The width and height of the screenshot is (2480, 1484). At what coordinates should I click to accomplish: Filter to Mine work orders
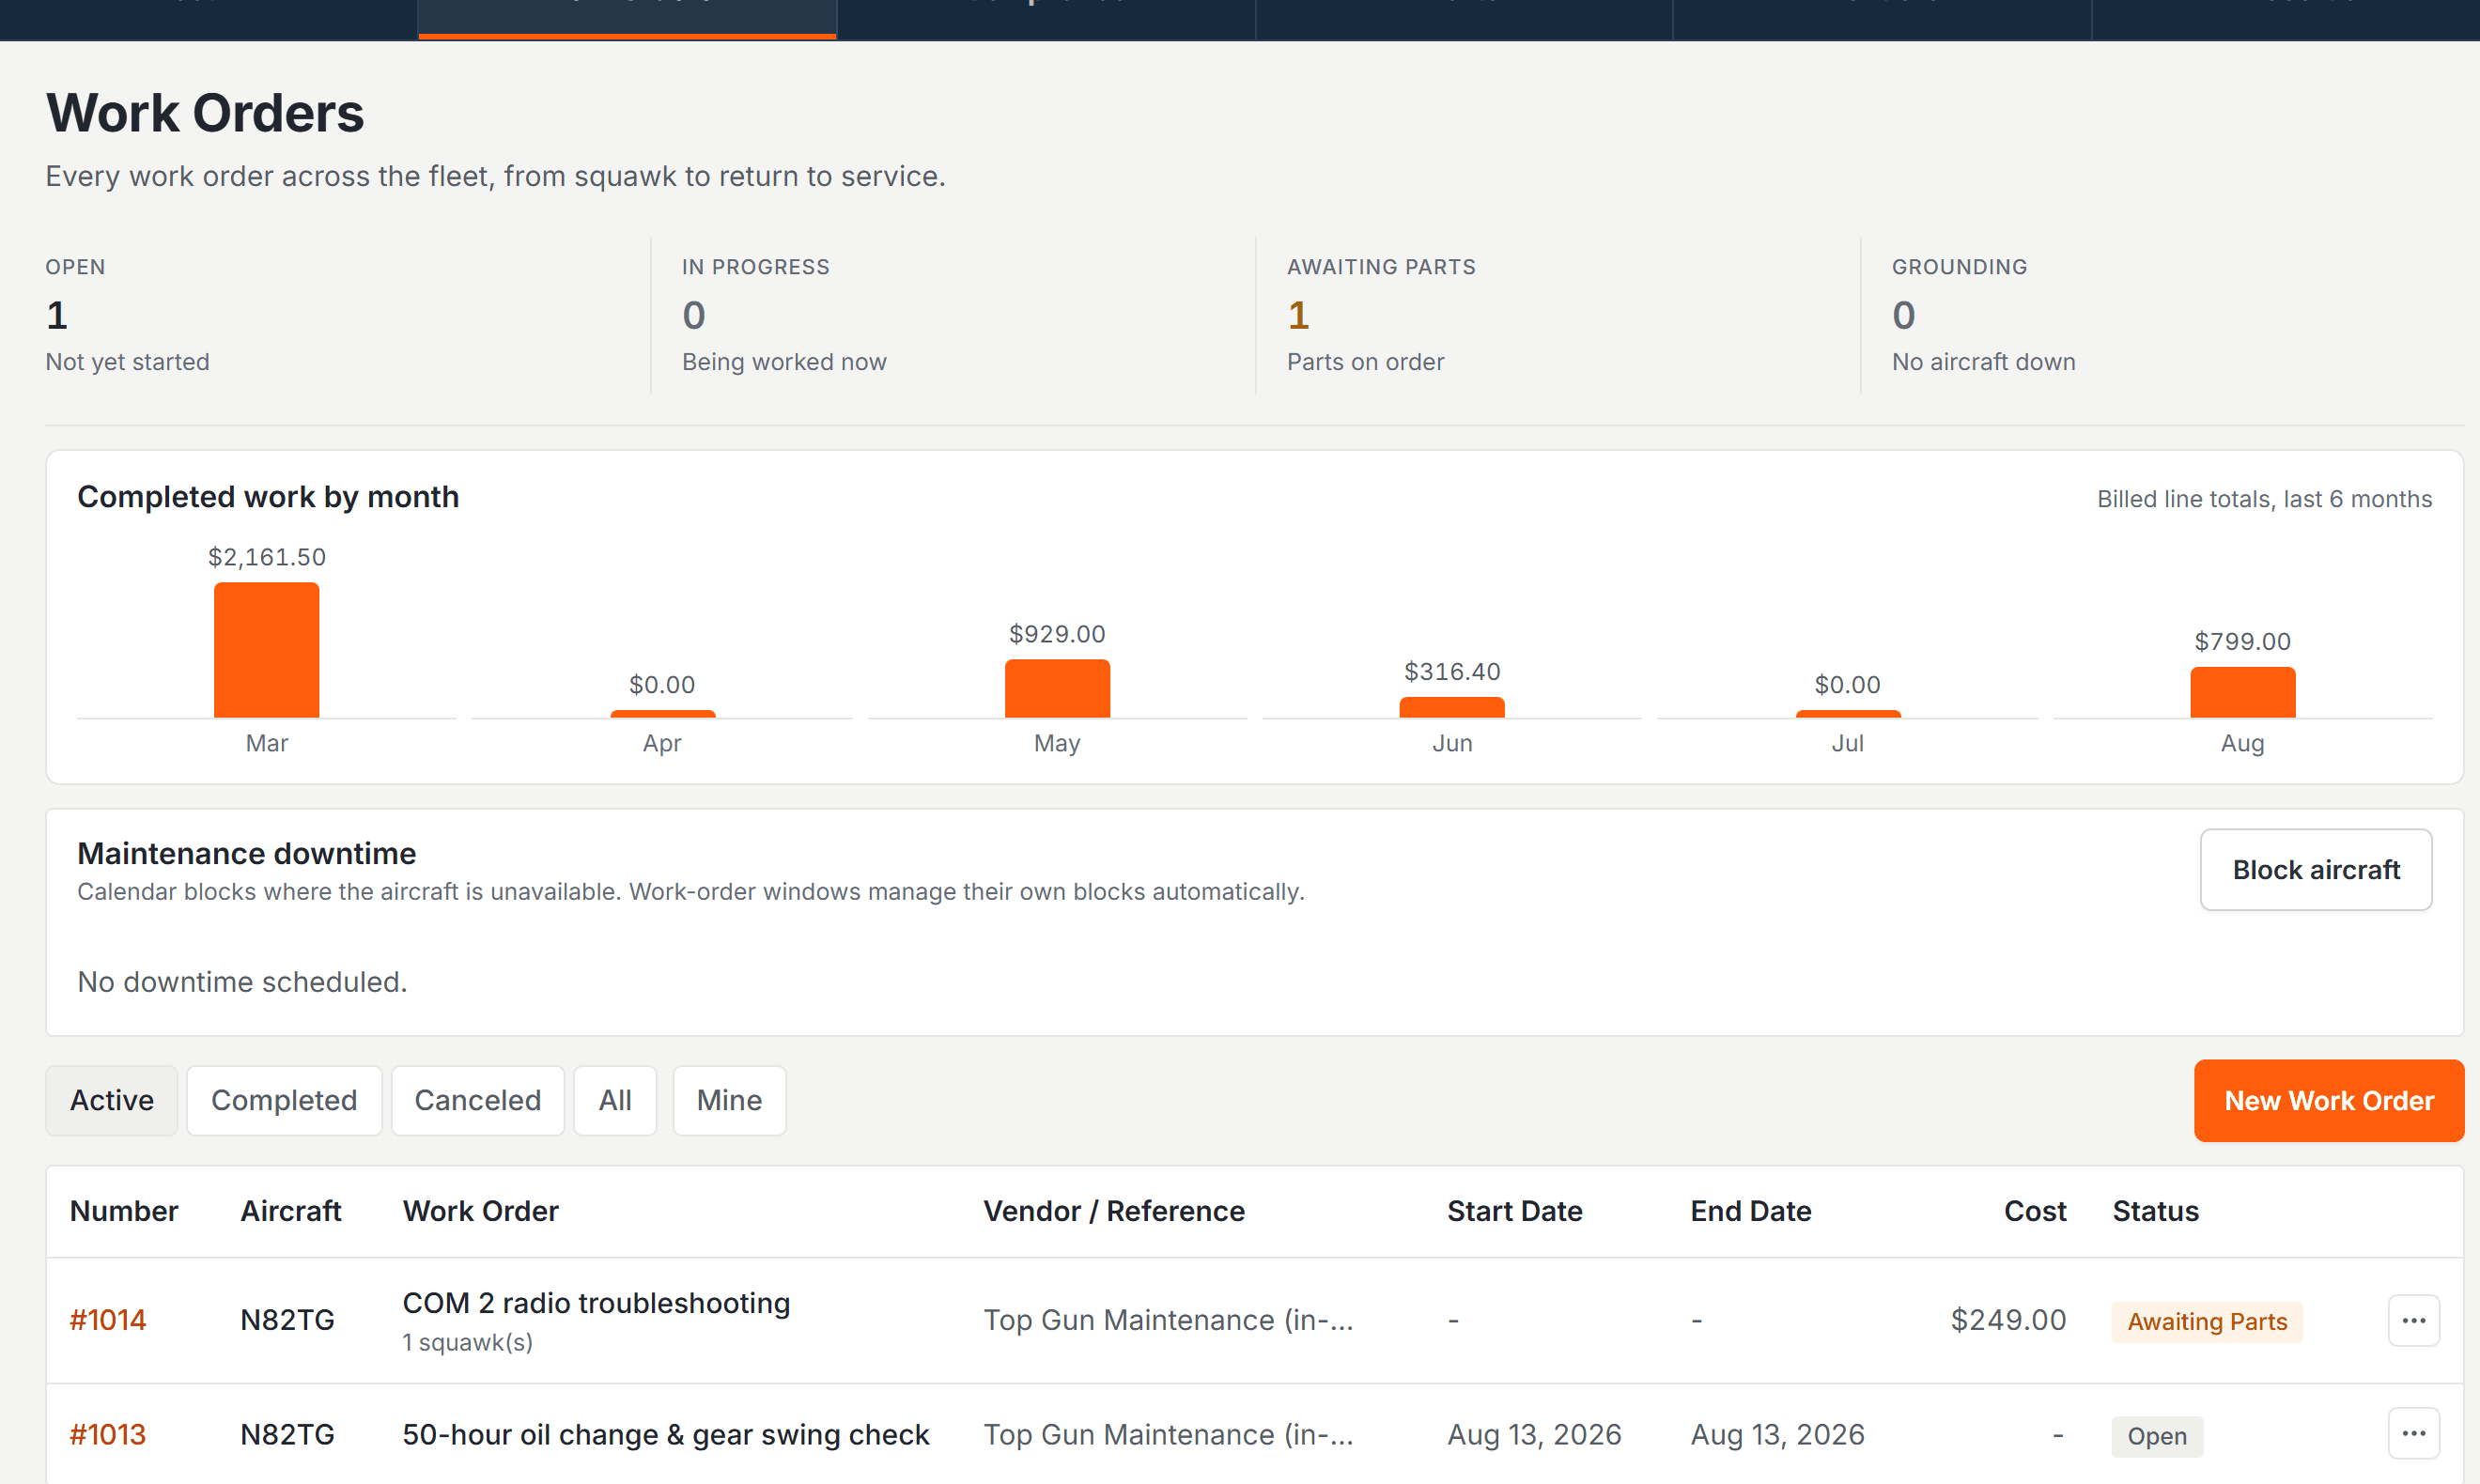point(729,1100)
